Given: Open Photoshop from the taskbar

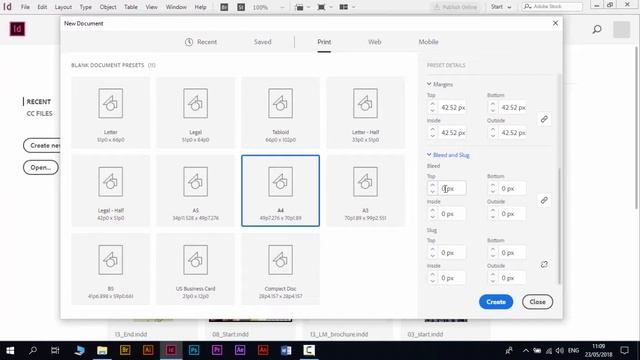Looking at the screenshot, I should 194,350.
